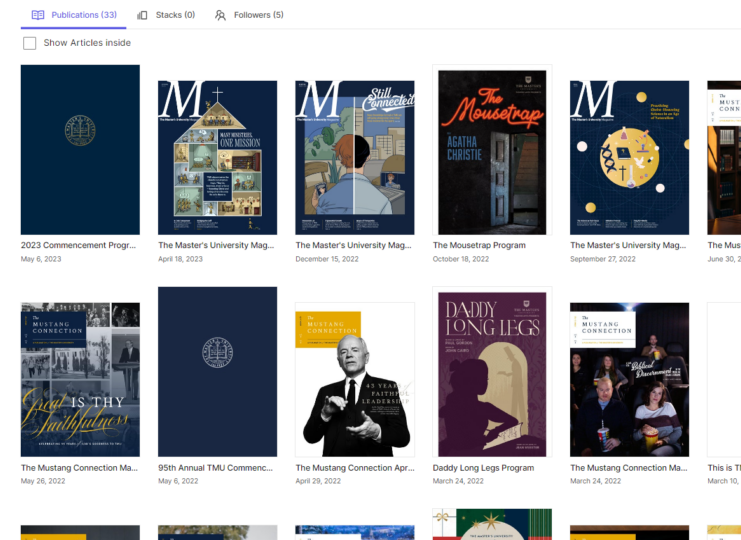
Task: Click the Publications book icon
Action: (38, 15)
